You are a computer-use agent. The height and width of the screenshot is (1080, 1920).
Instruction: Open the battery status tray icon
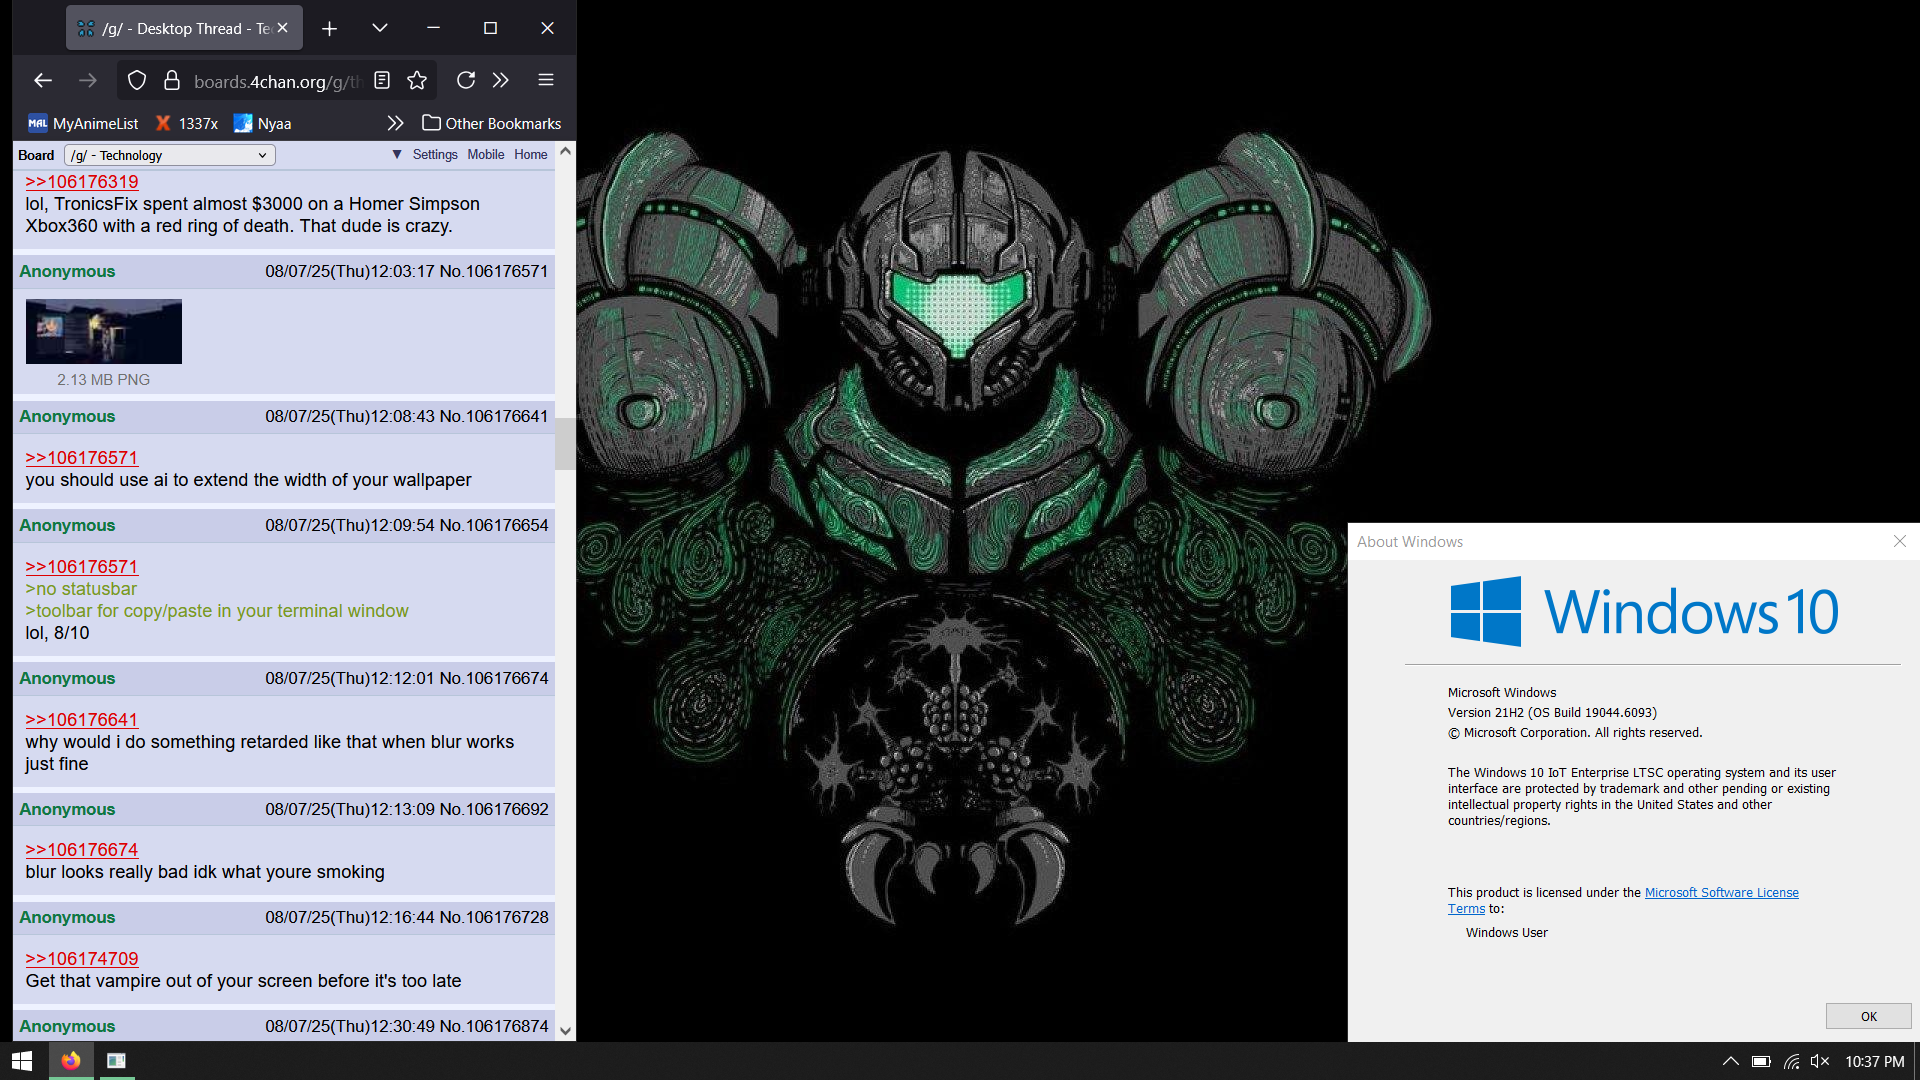coord(1761,1061)
